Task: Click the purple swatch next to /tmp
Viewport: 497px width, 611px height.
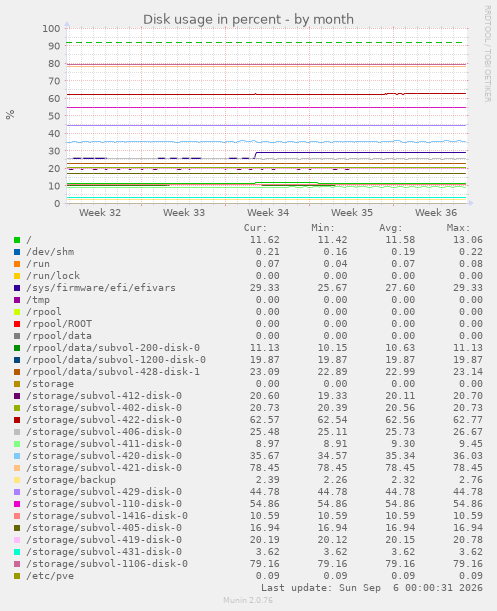Action: tap(17, 300)
